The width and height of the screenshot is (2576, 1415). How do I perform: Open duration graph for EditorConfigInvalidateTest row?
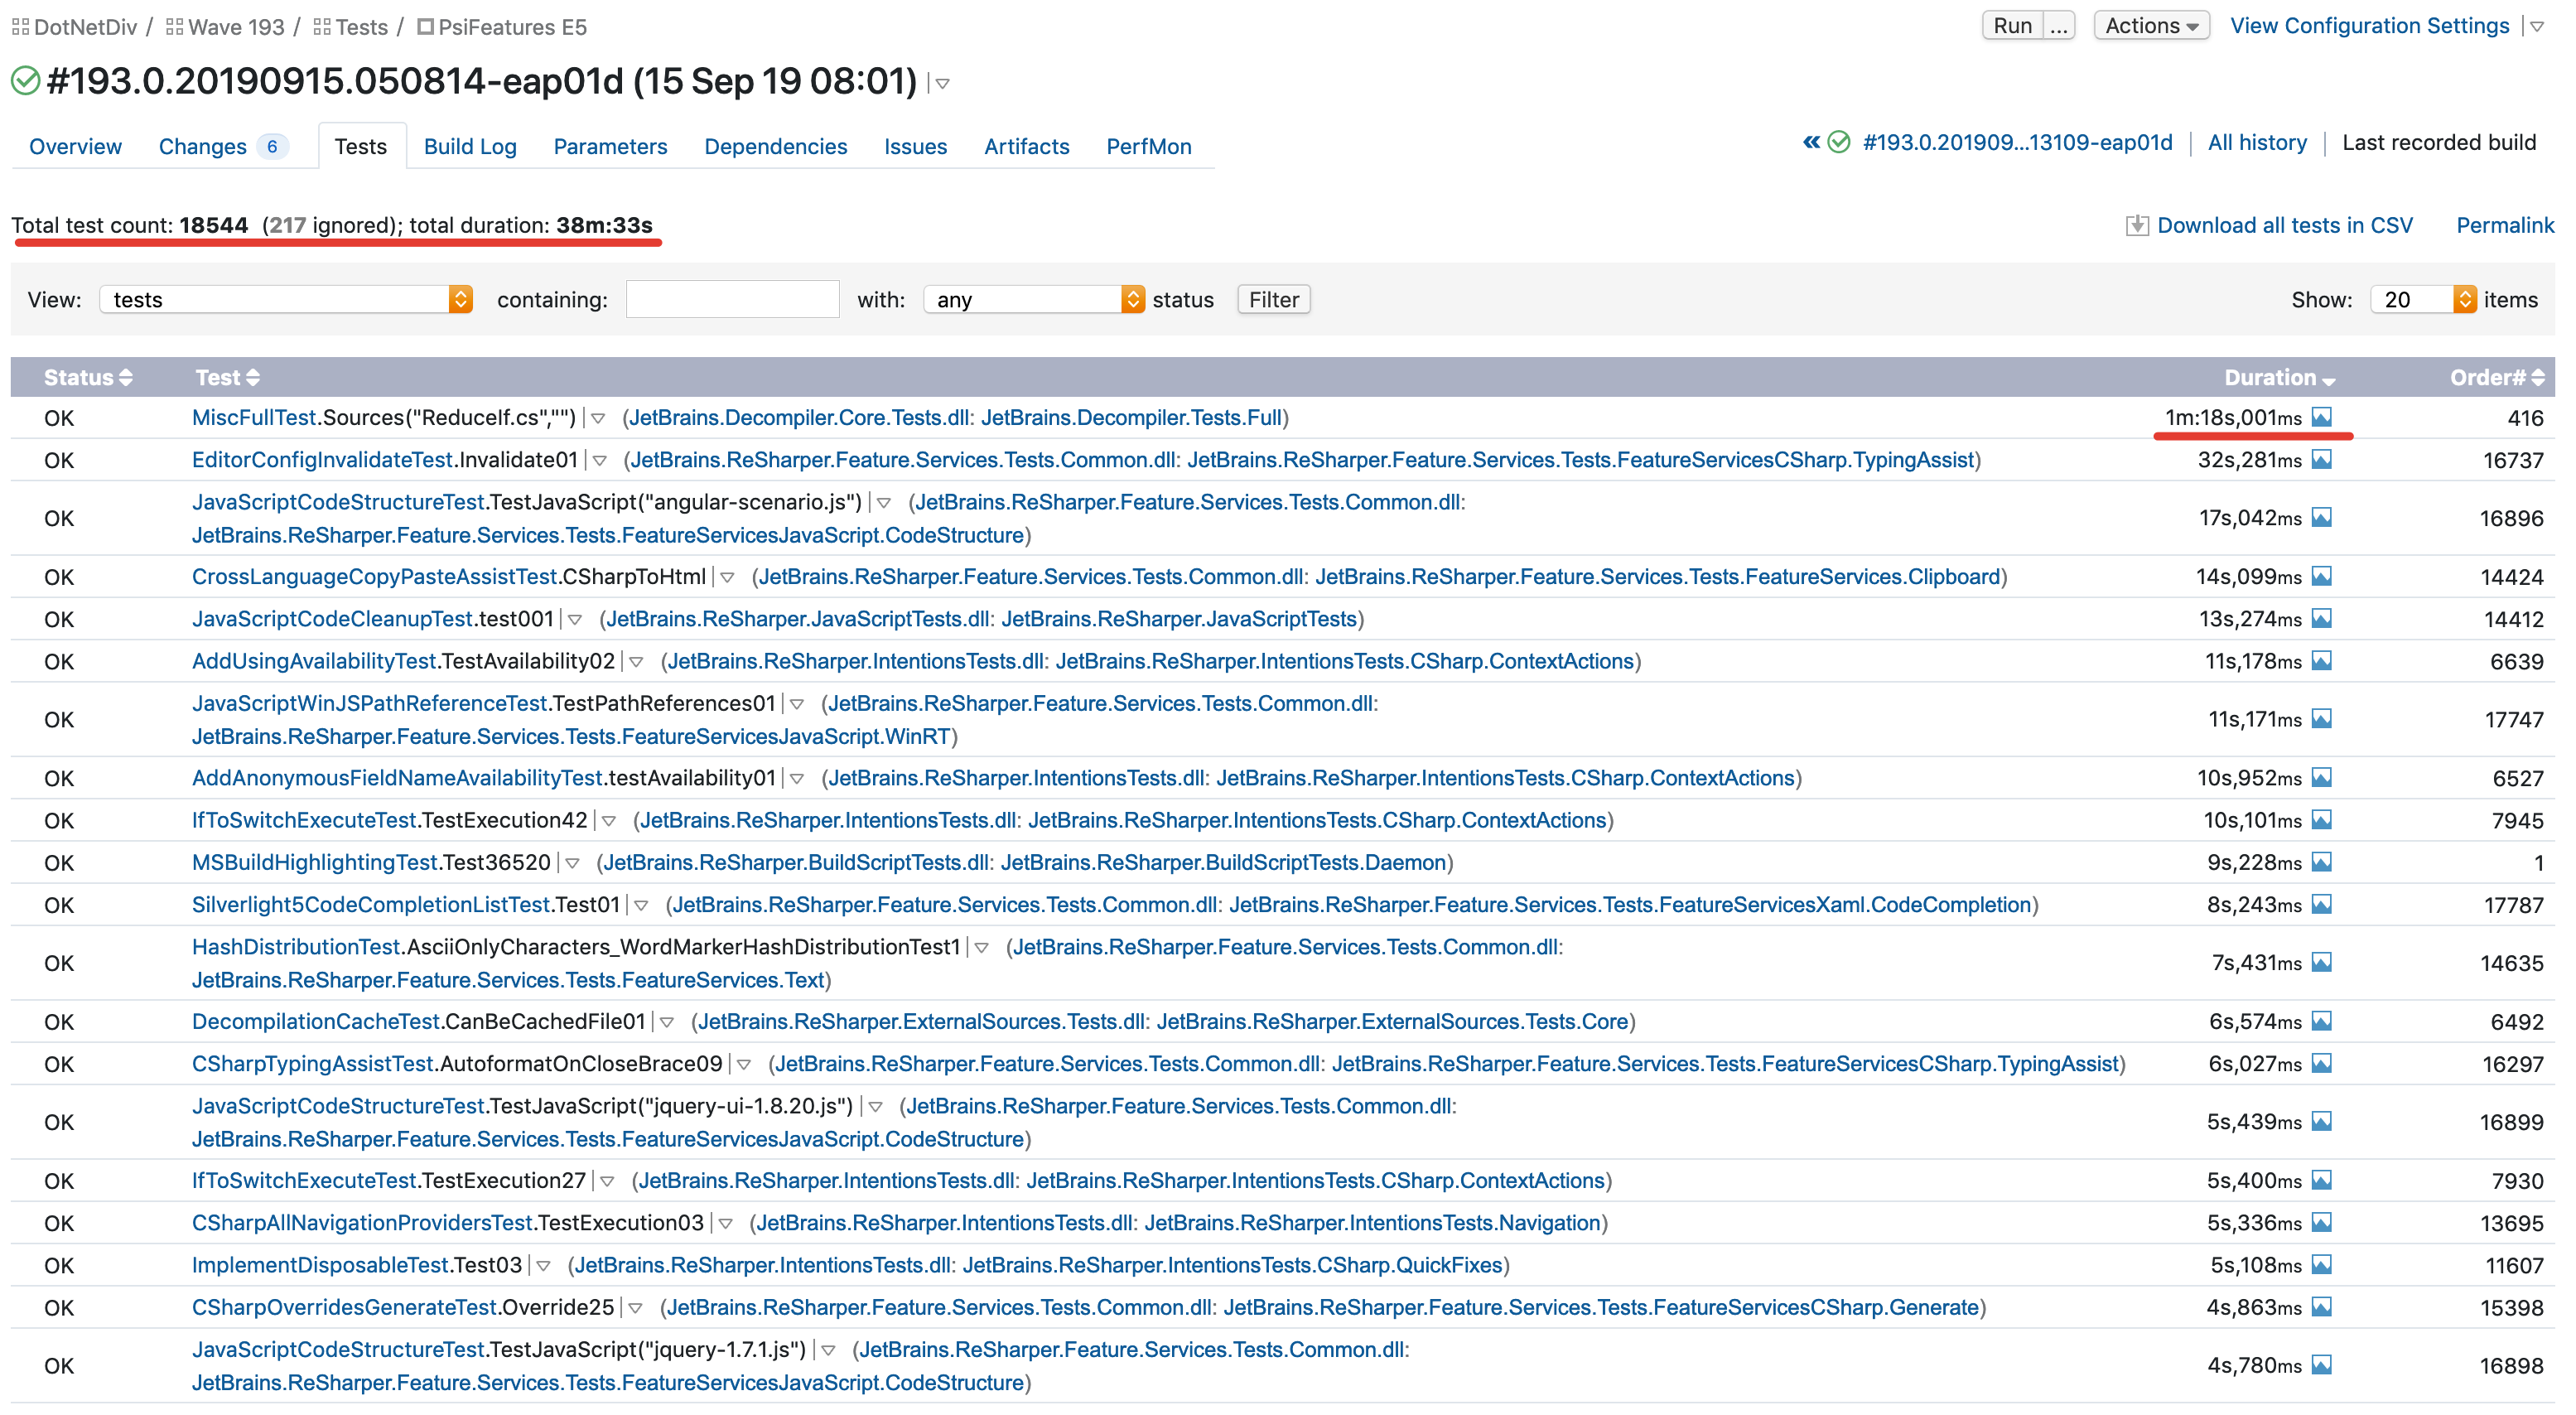click(x=2321, y=459)
